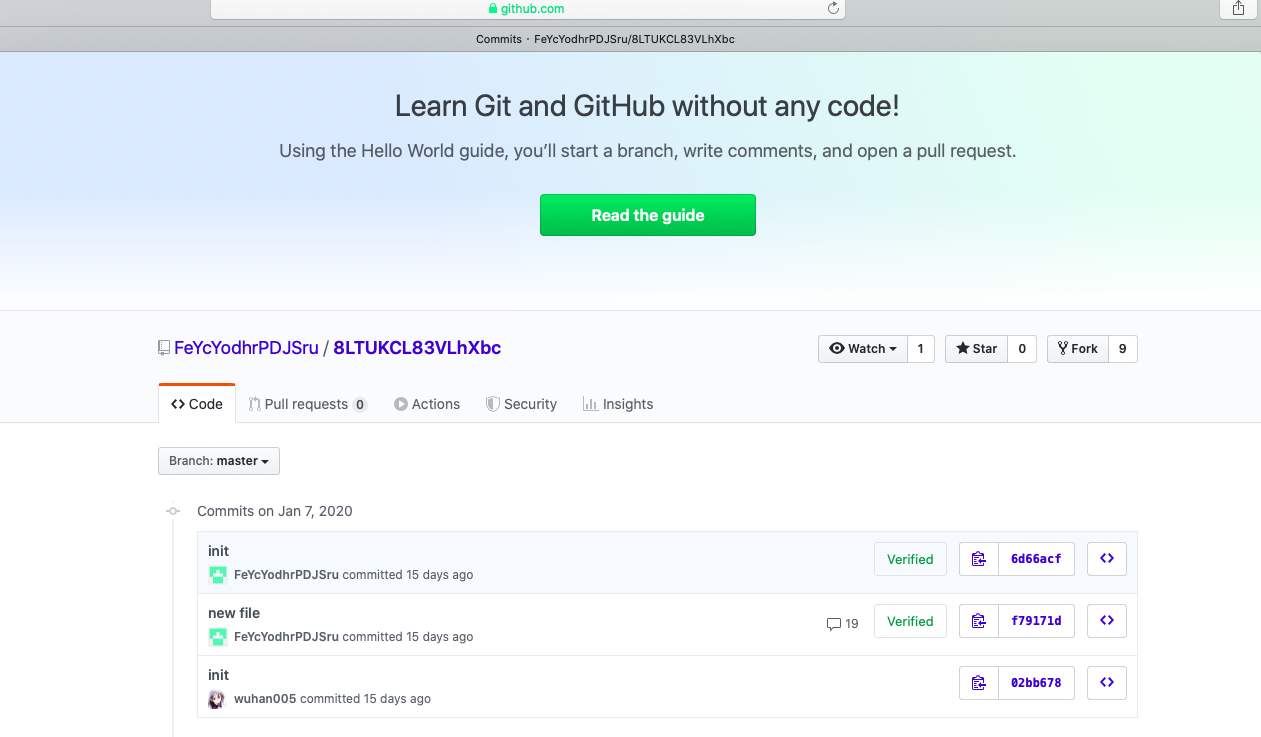
Task: Browse repository at commit 02bb678
Action: point(1107,683)
